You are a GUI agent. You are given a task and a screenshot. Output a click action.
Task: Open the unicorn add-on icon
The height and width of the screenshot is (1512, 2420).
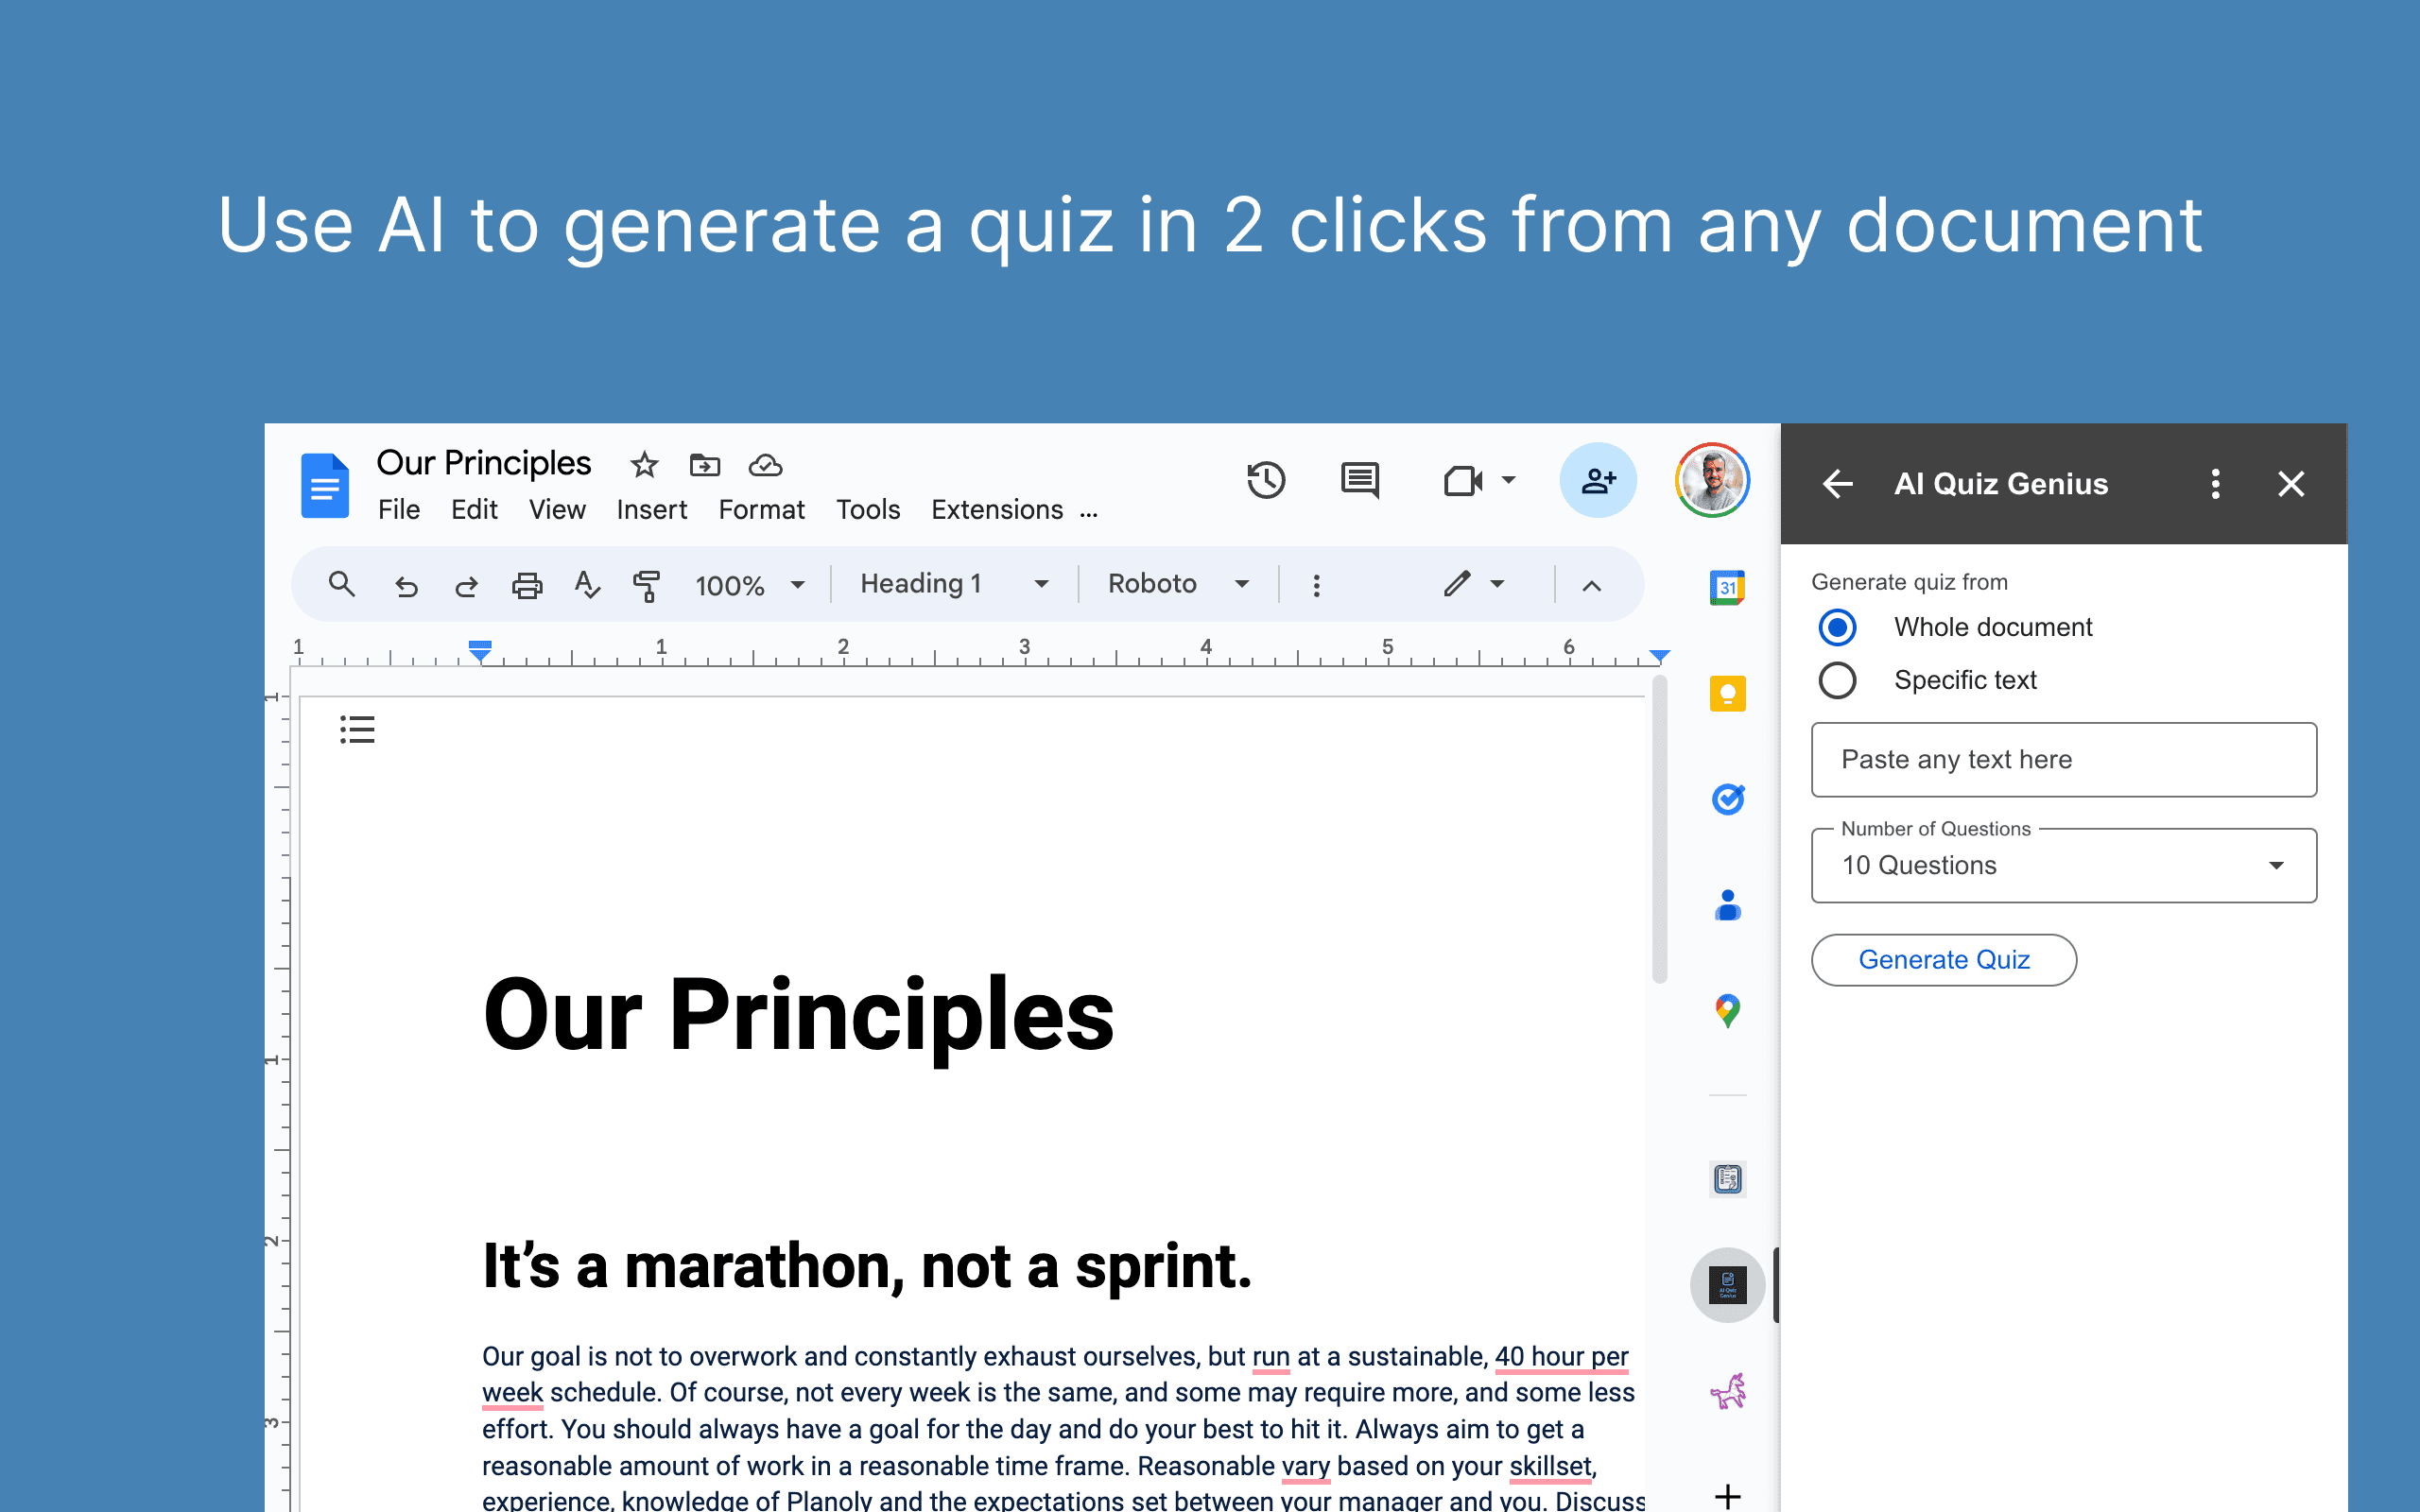1727,1391
